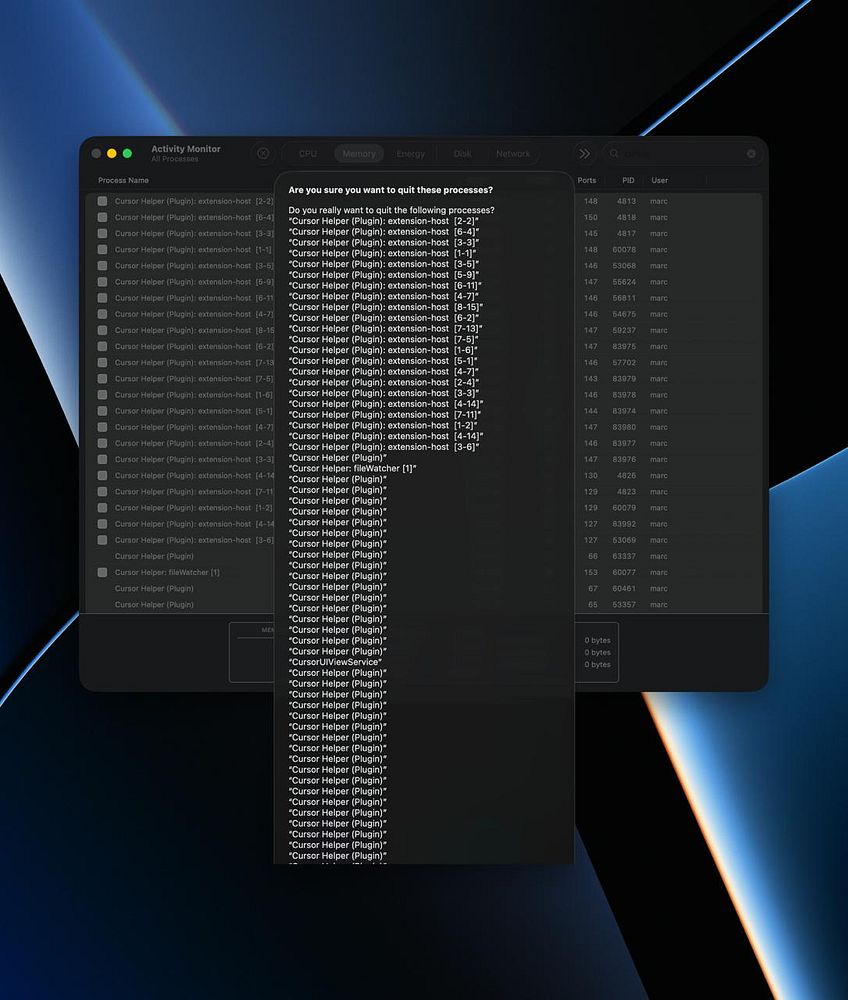
Task: Focus the Activity Monitor search field
Action: tap(682, 154)
